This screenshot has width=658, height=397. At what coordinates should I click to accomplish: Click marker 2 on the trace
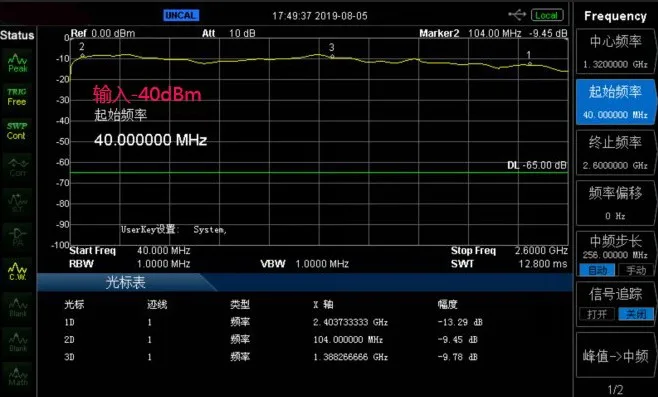point(82,55)
